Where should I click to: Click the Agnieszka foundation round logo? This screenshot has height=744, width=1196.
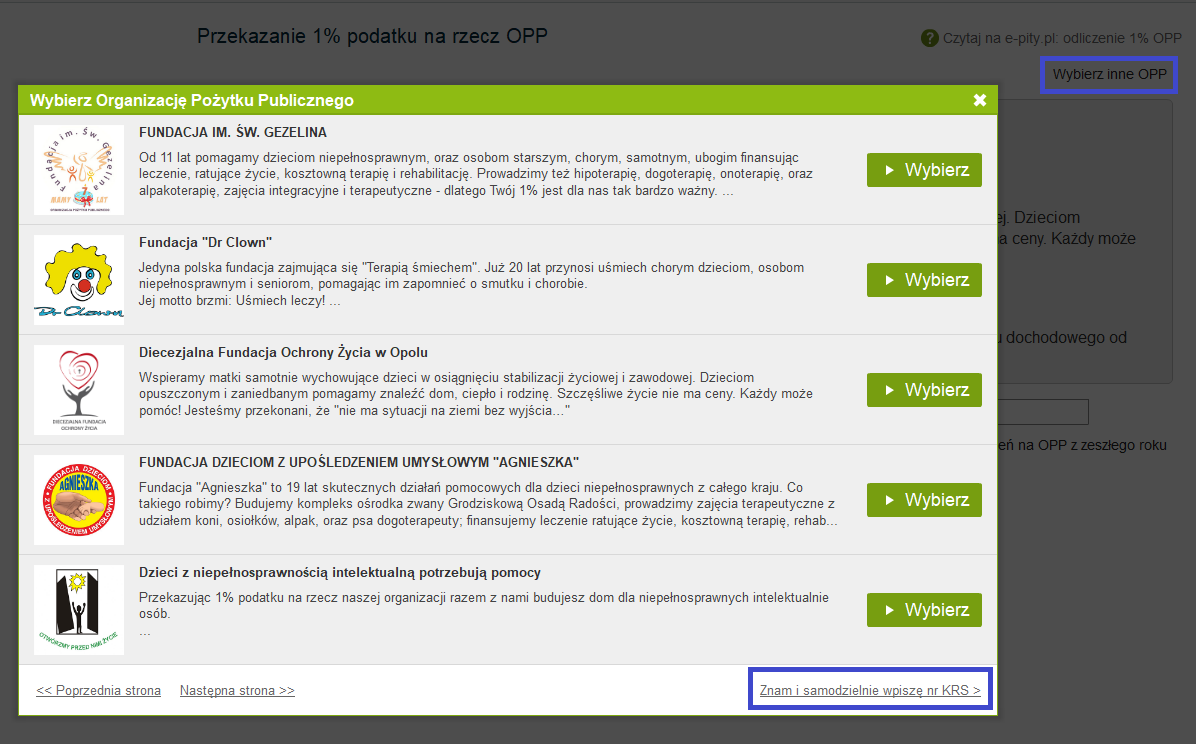tap(79, 500)
